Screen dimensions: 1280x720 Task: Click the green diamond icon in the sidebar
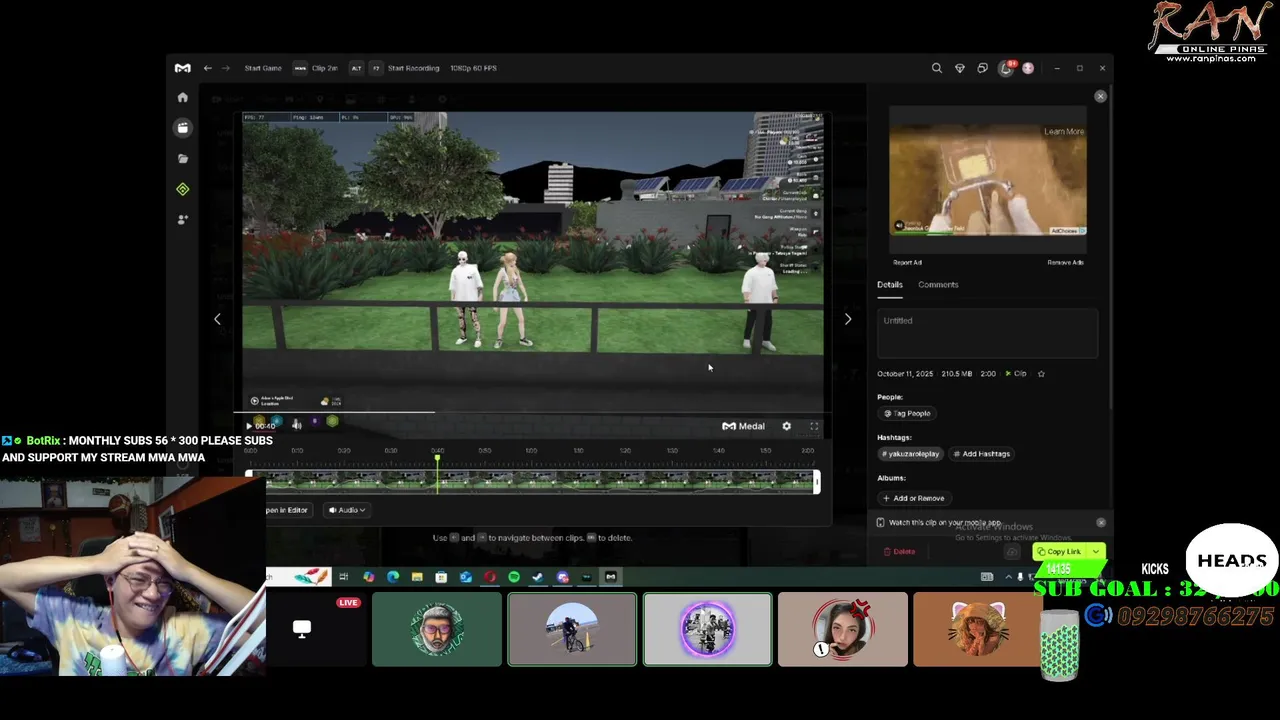(x=182, y=189)
